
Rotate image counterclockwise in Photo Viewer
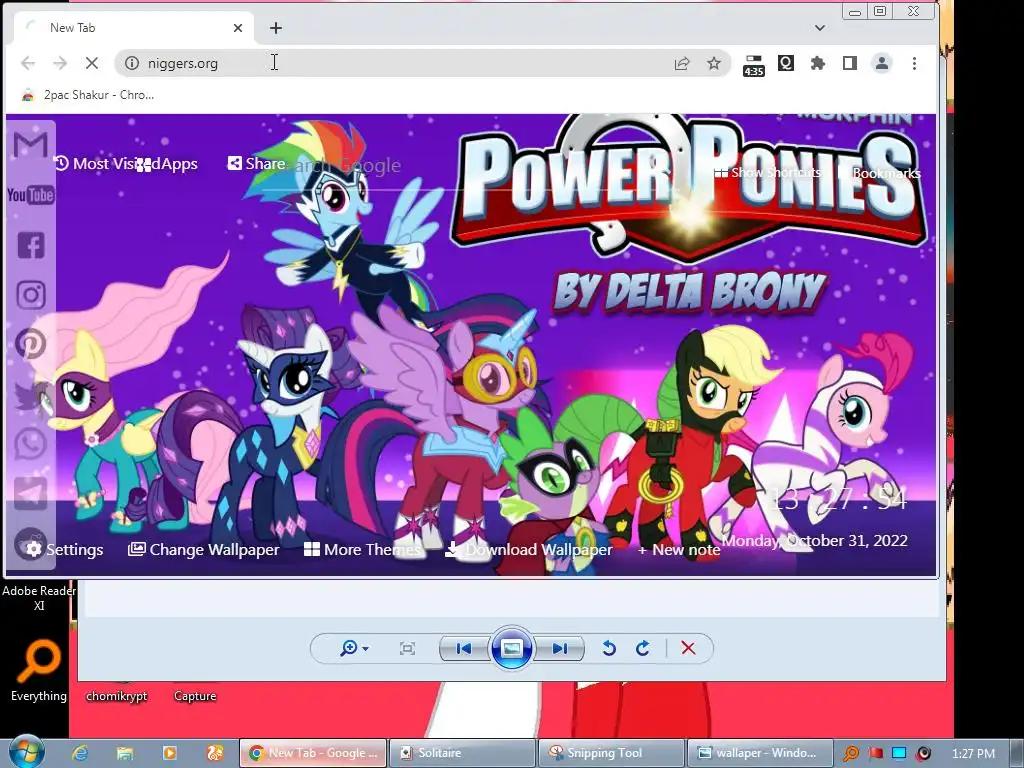609,648
